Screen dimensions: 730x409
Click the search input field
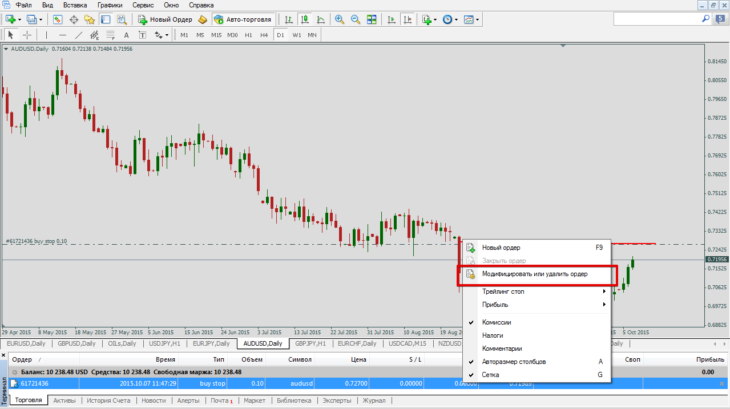tap(657, 19)
